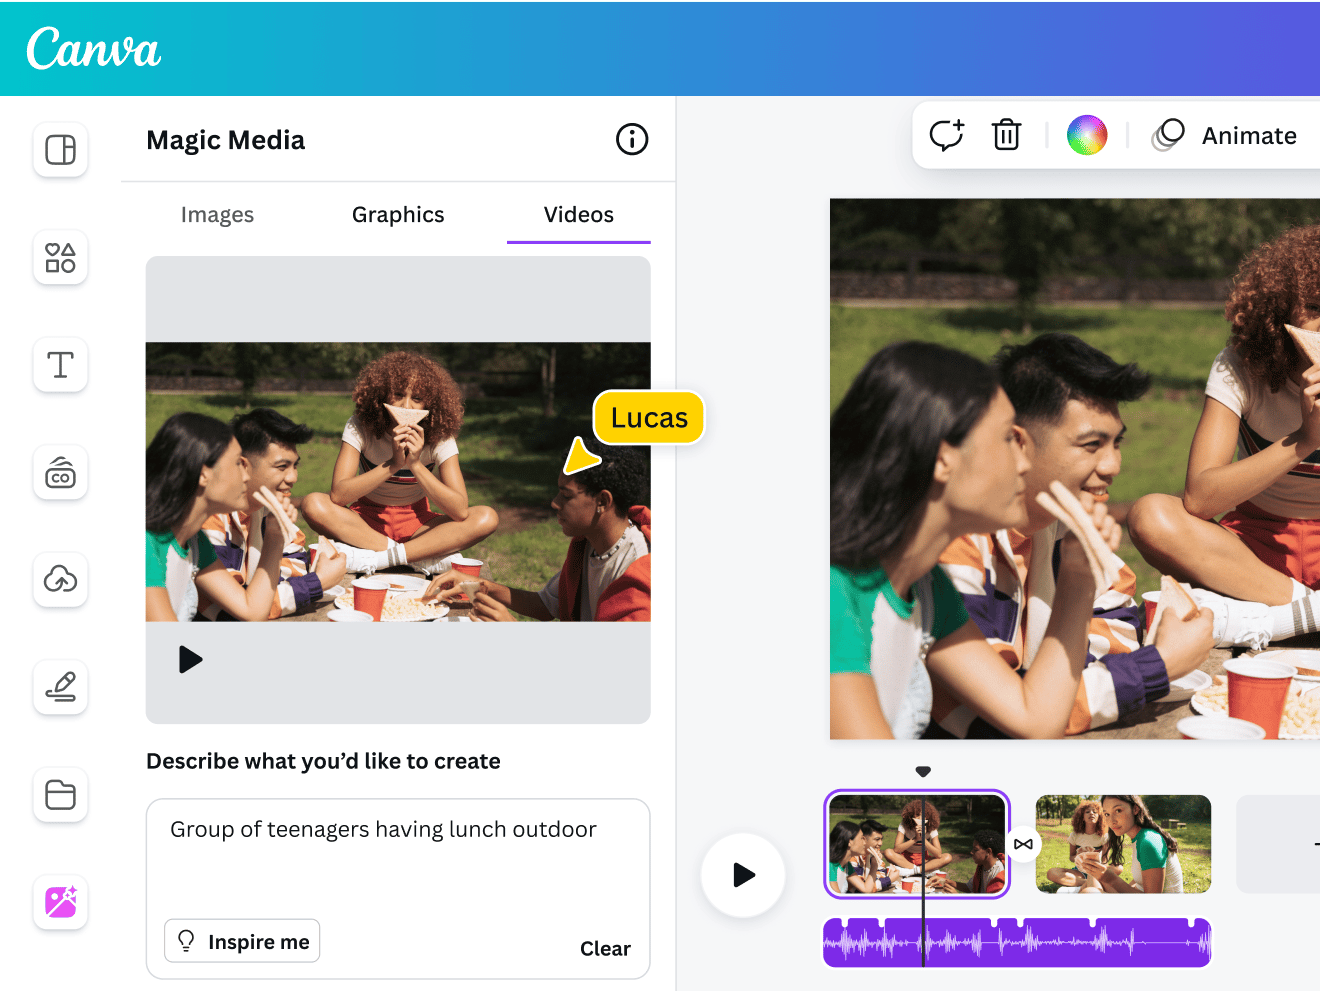This screenshot has width=1320, height=991.
Task: Switch to the Images tab
Action: click(x=217, y=214)
